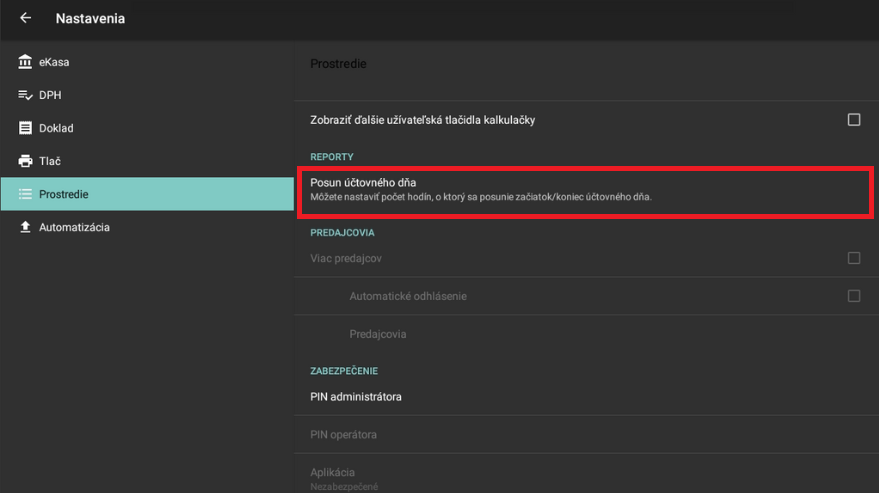Click the Automatizácia upload icon
The width and height of the screenshot is (879, 493).
pyautogui.click(x=25, y=227)
